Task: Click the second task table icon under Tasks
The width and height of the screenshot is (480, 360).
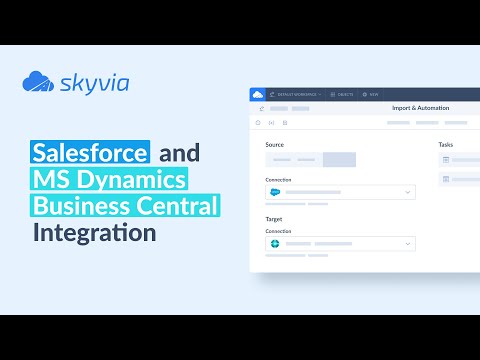Action: (x=446, y=179)
